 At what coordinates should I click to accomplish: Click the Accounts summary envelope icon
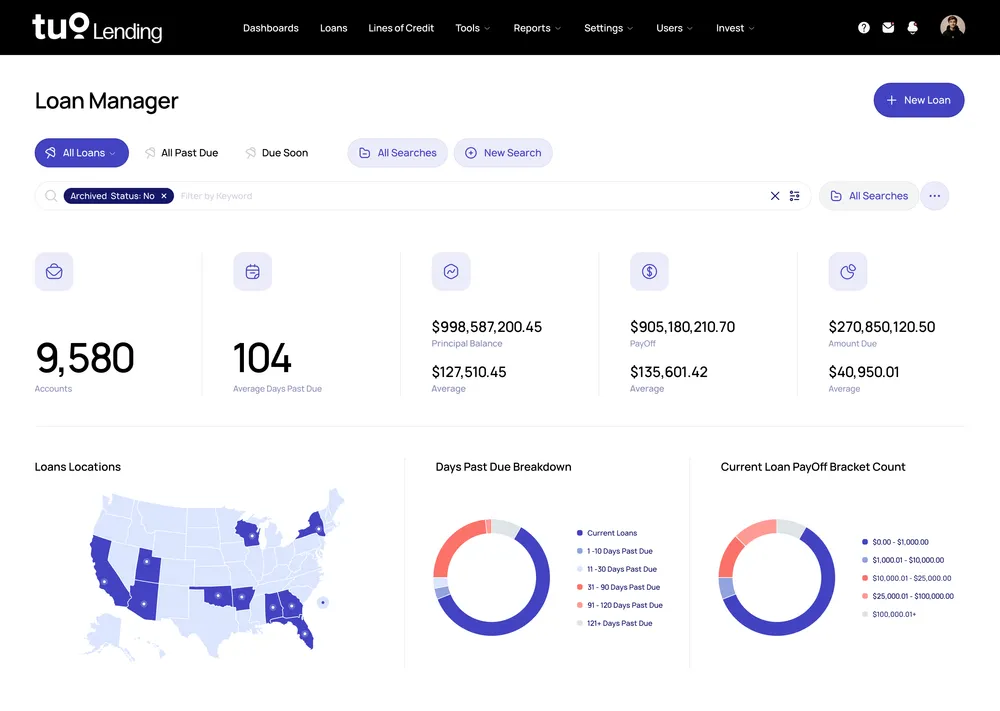(x=54, y=271)
